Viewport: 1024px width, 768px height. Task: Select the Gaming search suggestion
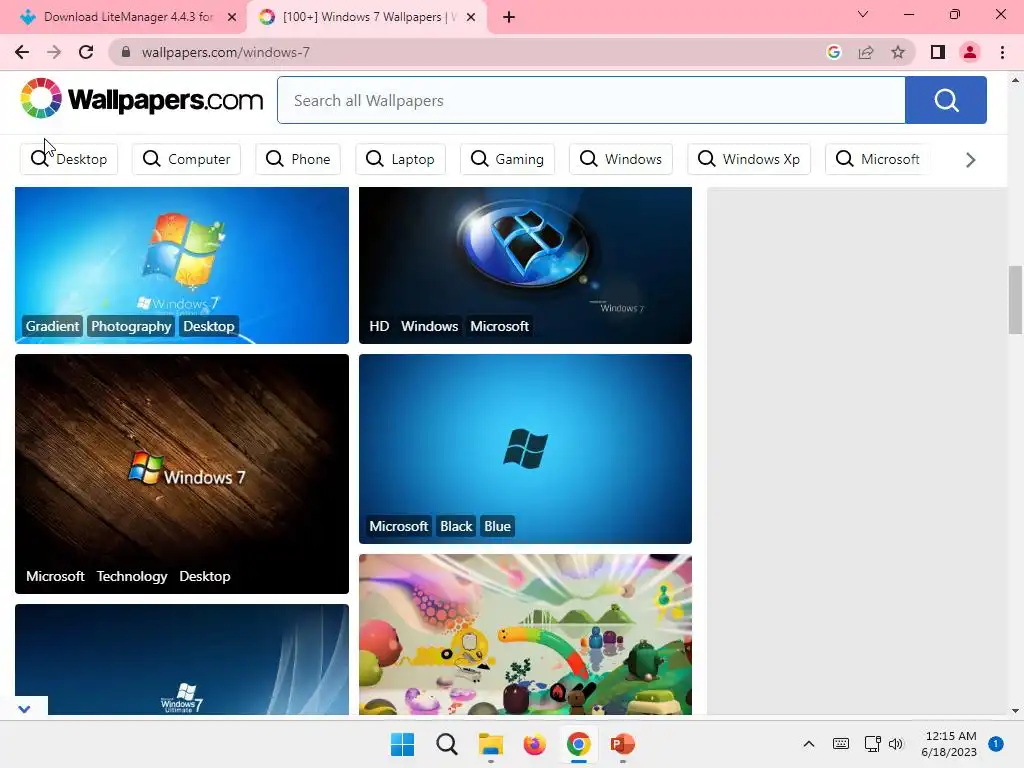[x=507, y=159]
